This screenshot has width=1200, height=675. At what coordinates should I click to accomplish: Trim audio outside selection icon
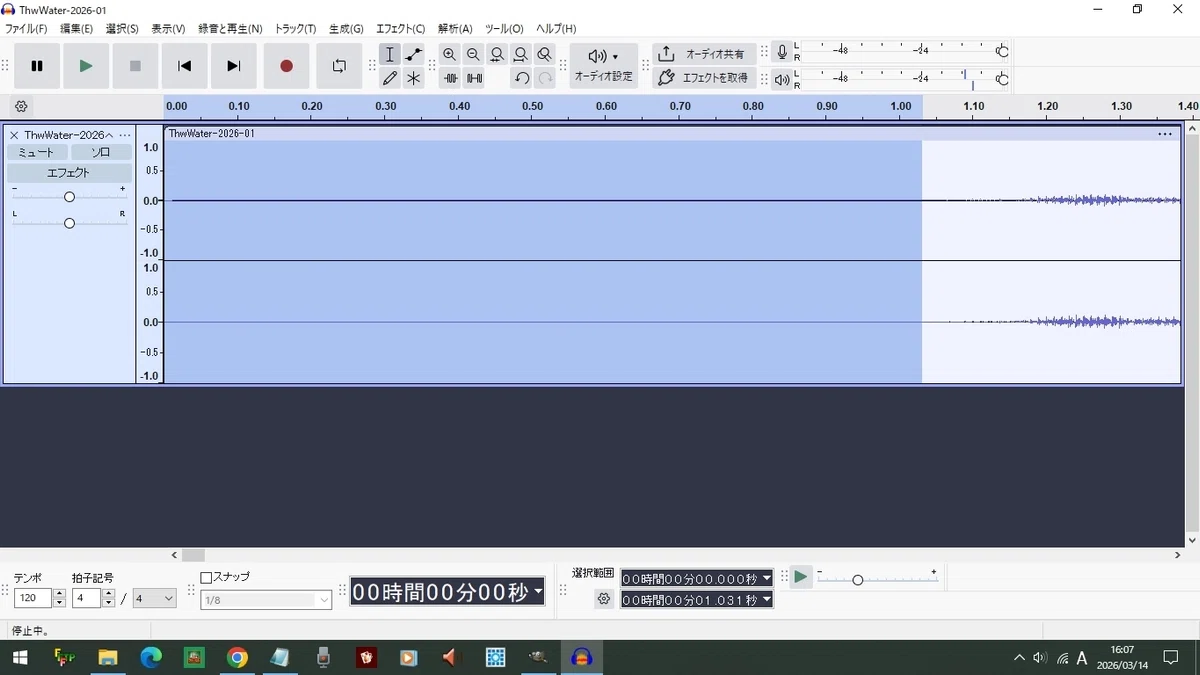[450, 78]
